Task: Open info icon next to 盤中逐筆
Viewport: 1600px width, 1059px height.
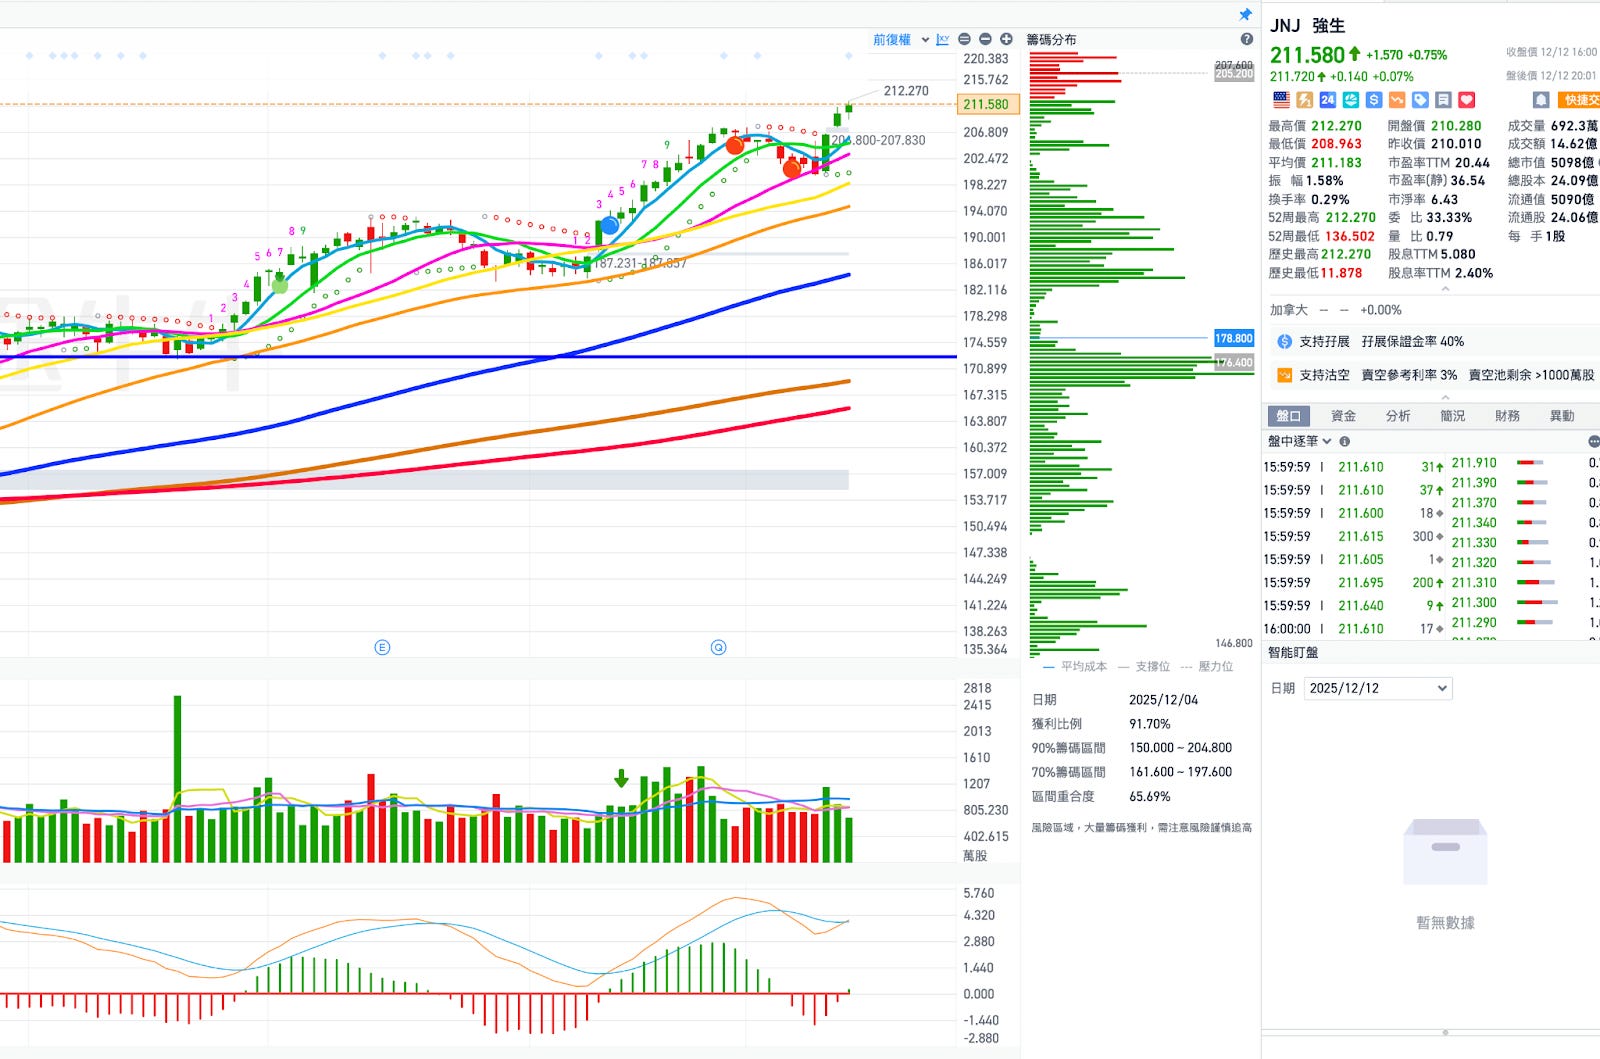Action: [x=1345, y=441]
